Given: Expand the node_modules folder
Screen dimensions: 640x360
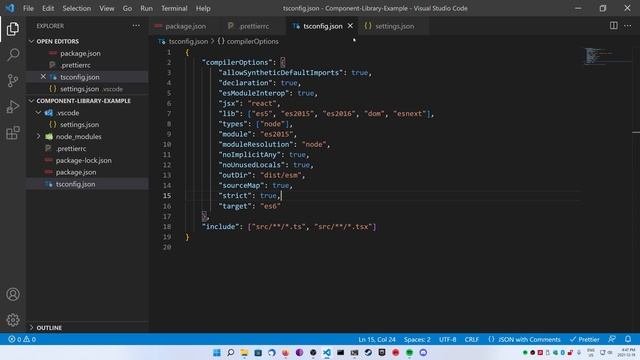Looking at the screenshot, I should click(78, 136).
